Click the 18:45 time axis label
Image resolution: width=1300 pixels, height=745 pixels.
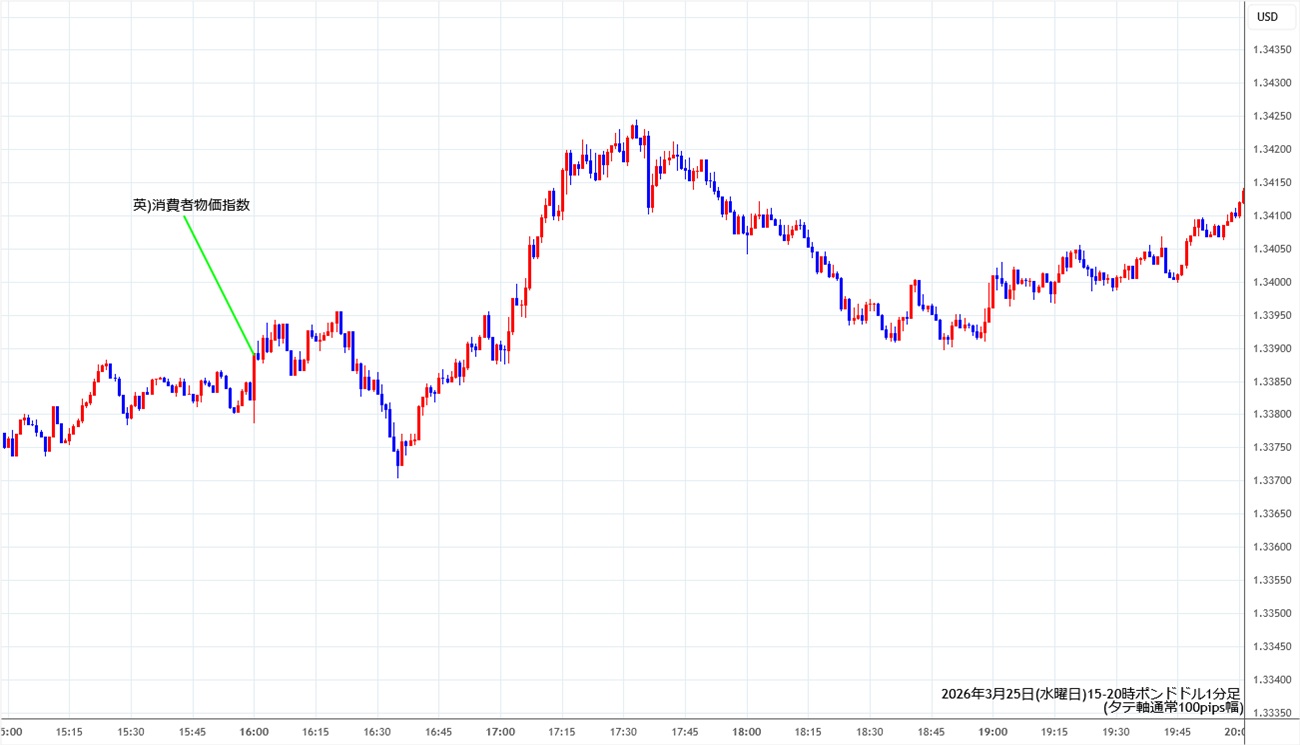pos(930,732)
